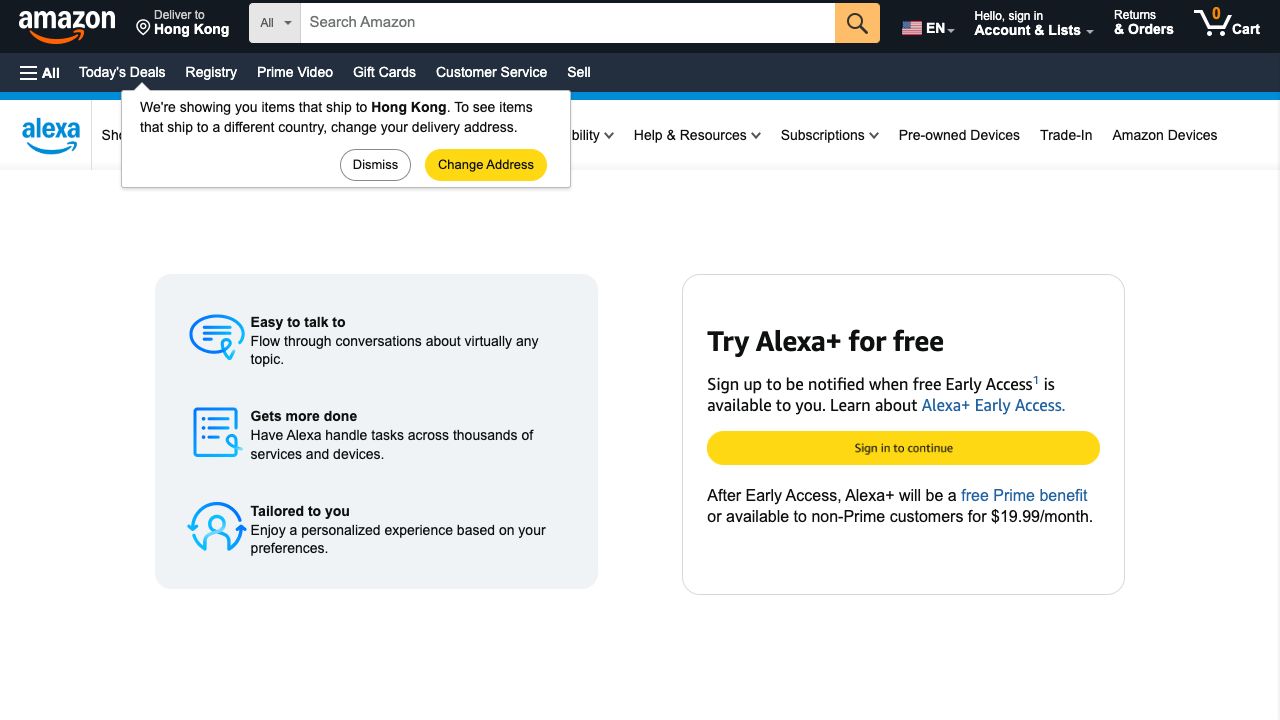Image resolution: width=1280 pixels, height=720 pixels.
Task: Click the Tailored to you profile icon
Action: pos(216,527)
